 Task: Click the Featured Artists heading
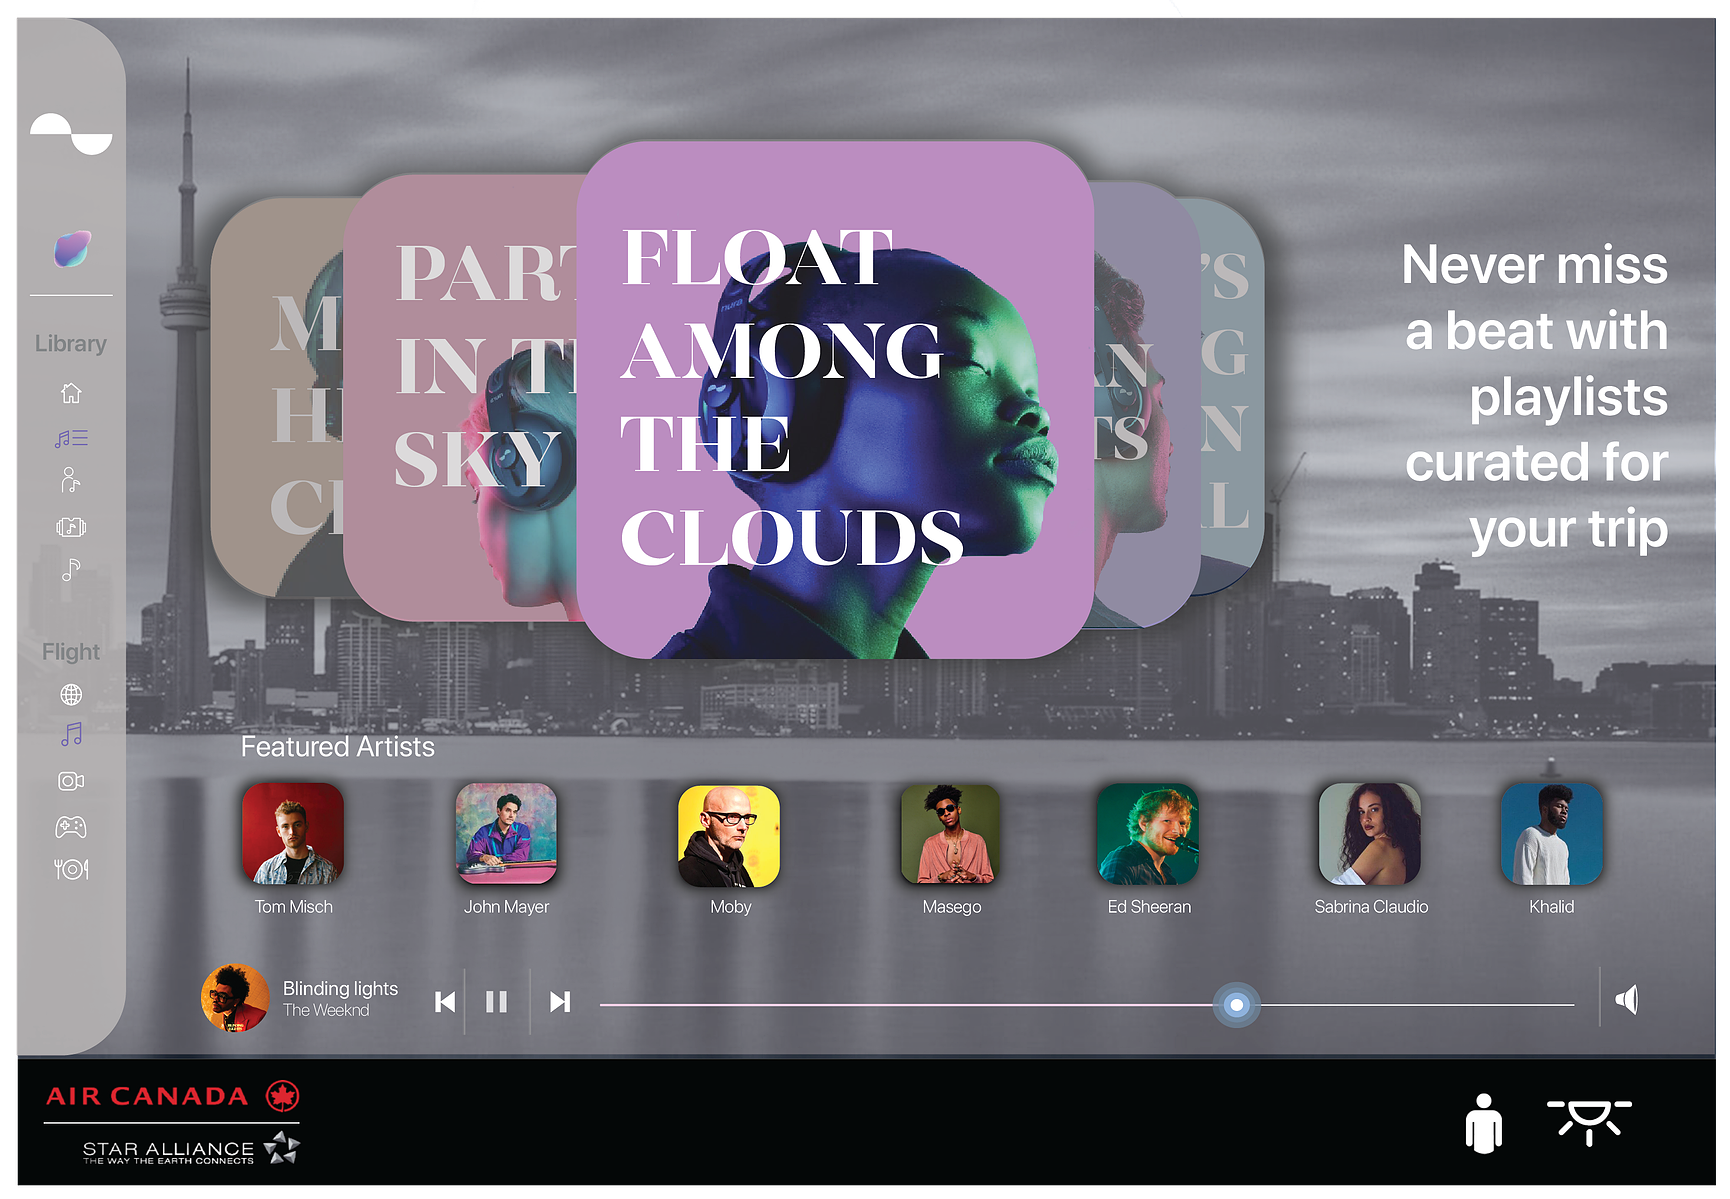(338, 747)
